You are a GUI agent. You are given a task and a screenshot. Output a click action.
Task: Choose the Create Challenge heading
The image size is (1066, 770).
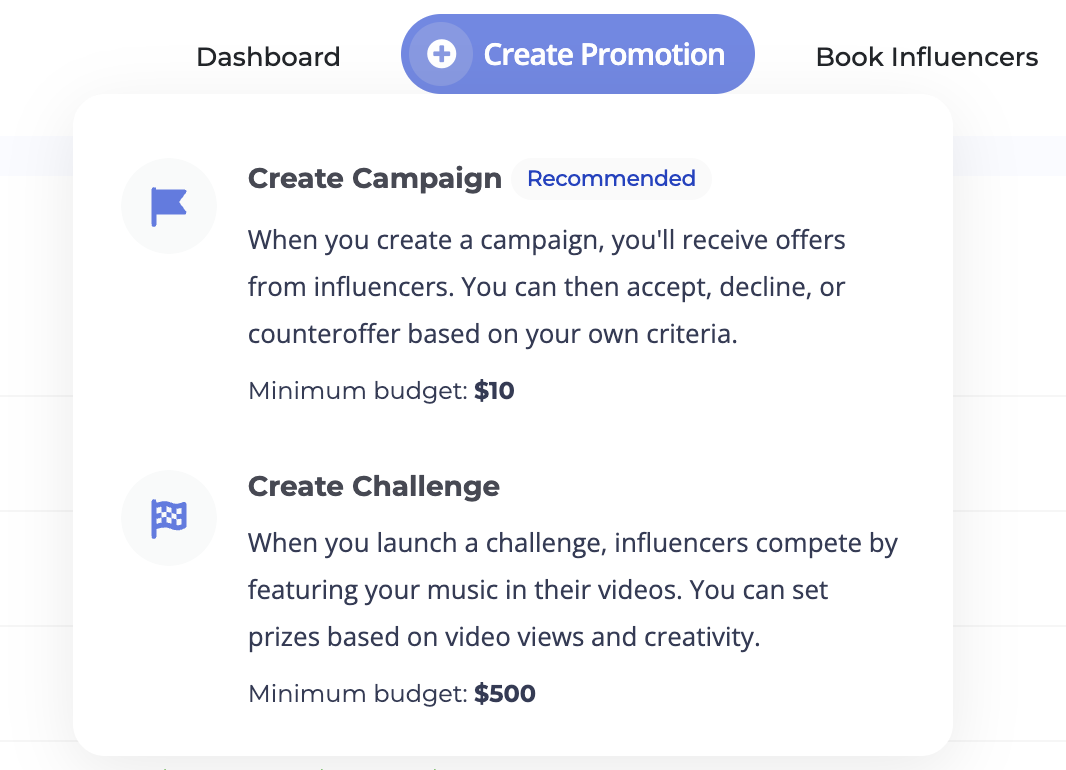point(373,487)
